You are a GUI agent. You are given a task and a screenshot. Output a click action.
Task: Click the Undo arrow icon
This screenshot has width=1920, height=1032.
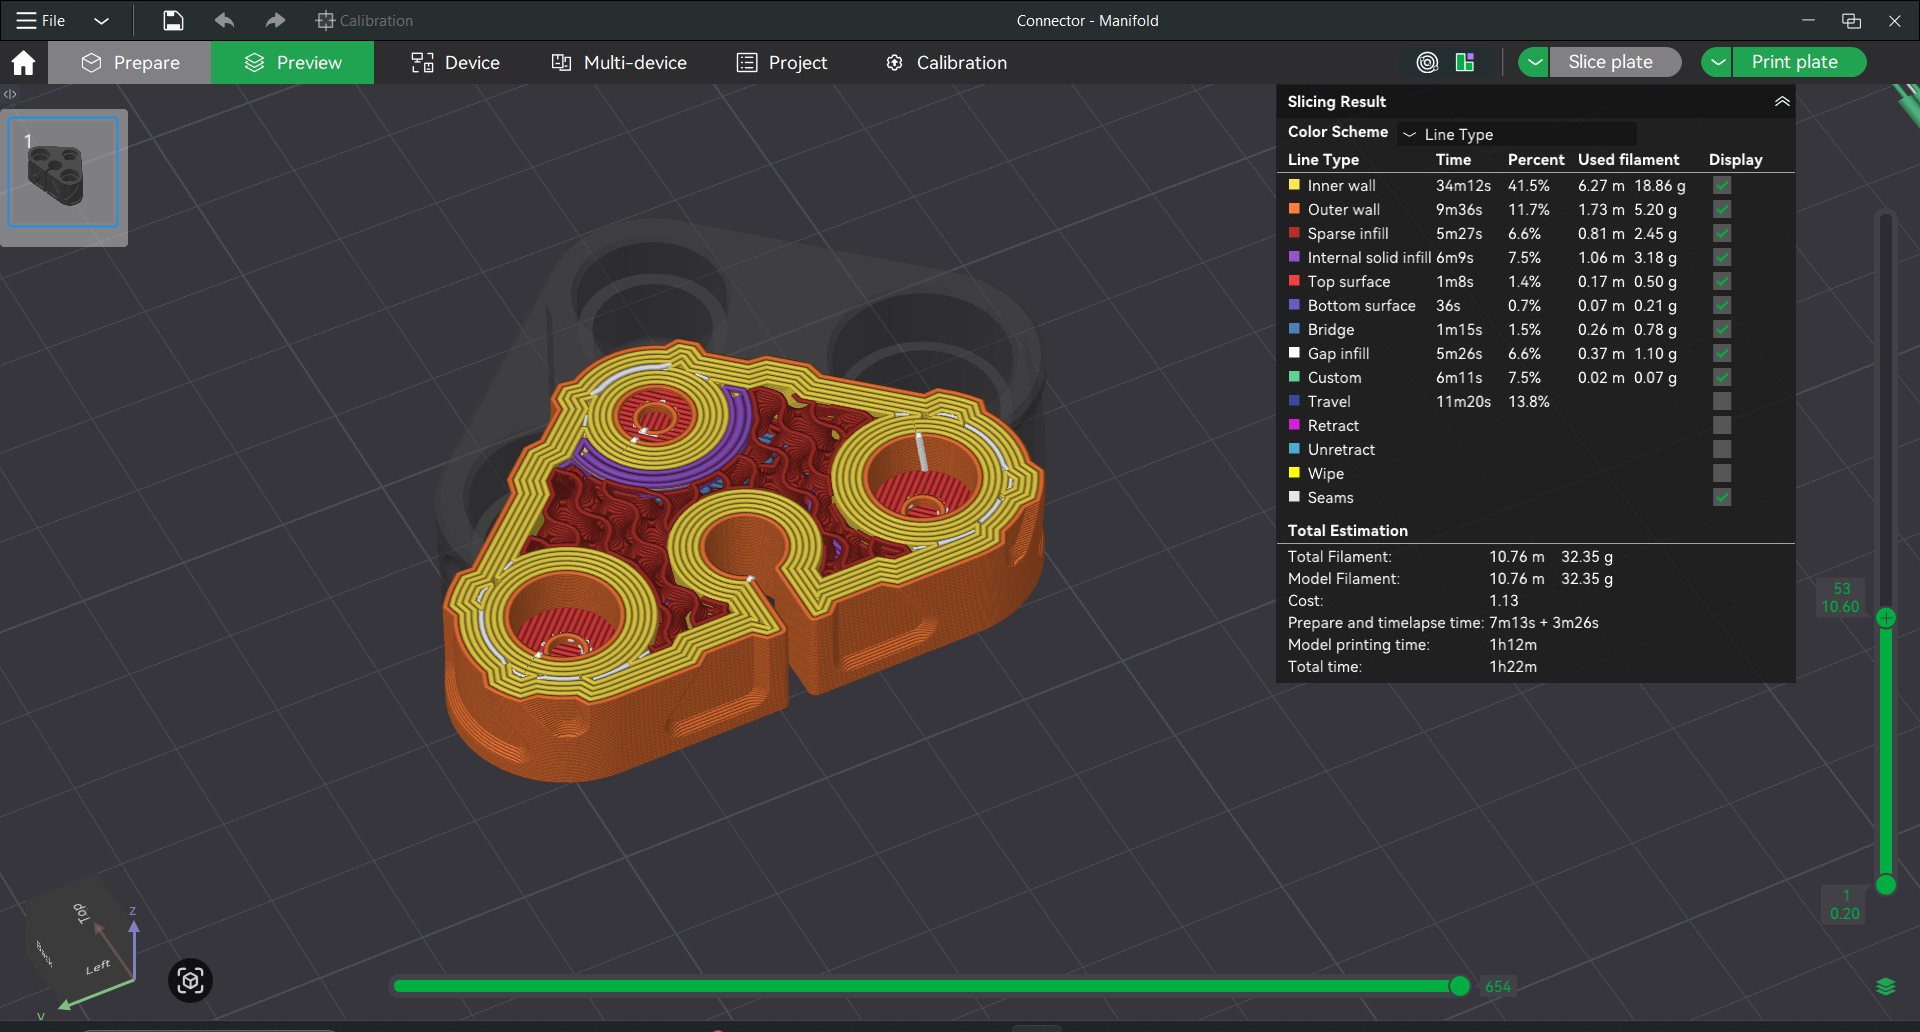[224, 20]
